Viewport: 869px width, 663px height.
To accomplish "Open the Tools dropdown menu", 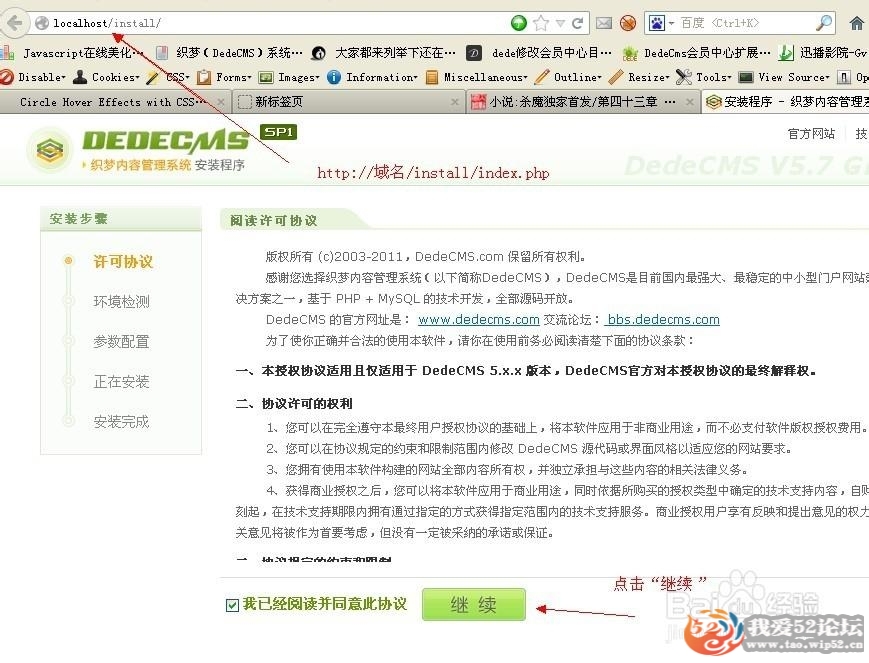I will pos(704,77).
